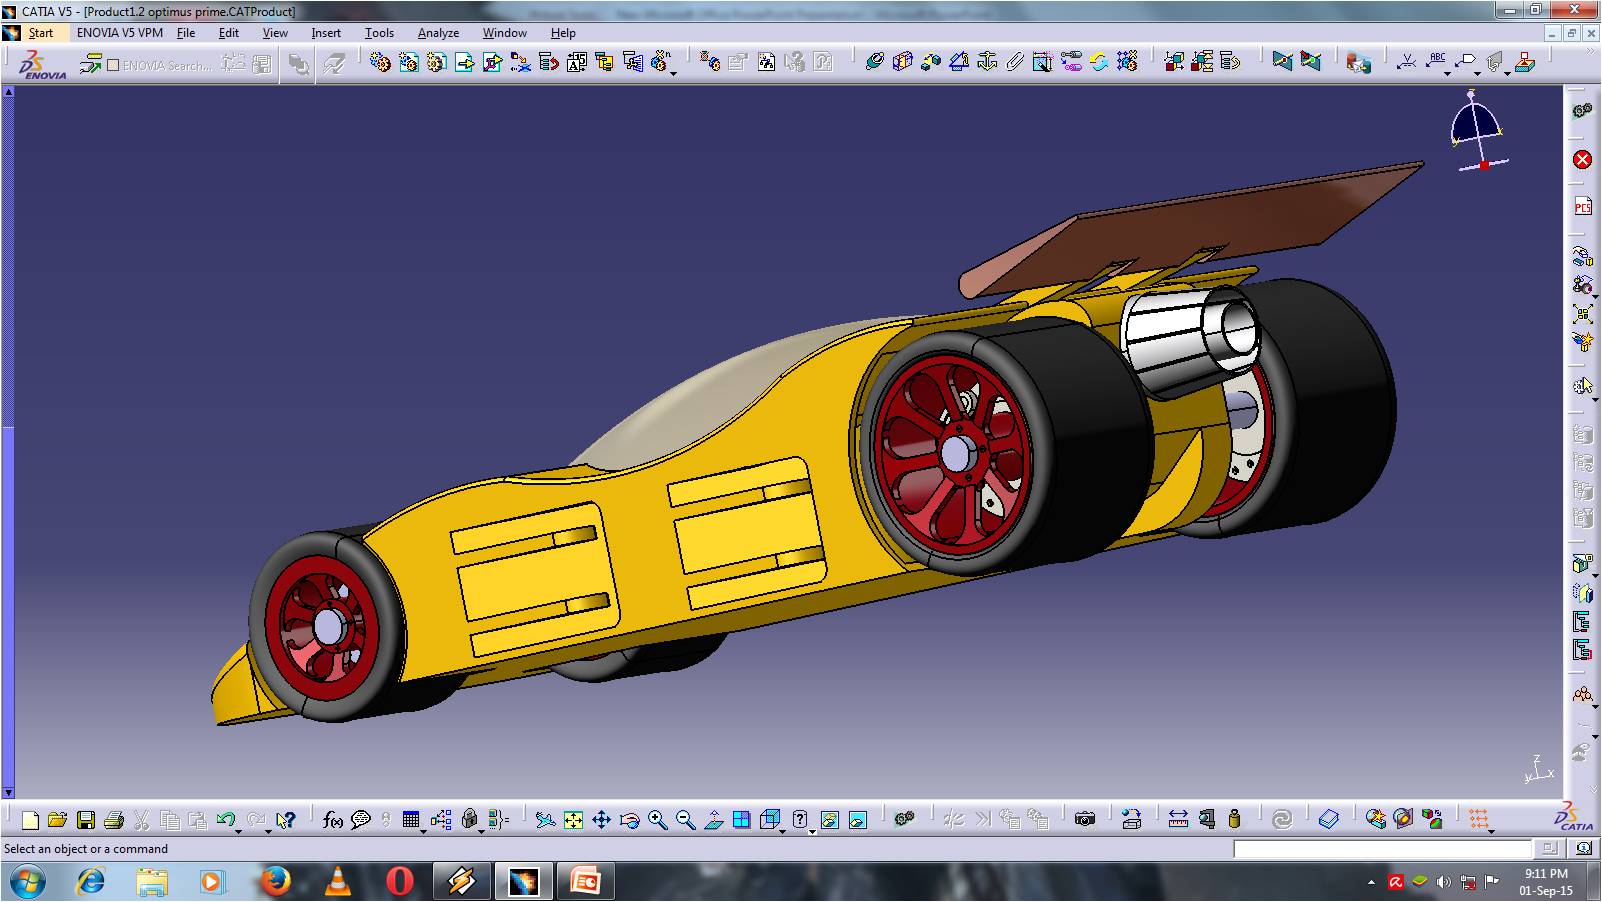Open the Start menu in CATIA
This screenshot has width=1602, height=902.
(41, 32)
